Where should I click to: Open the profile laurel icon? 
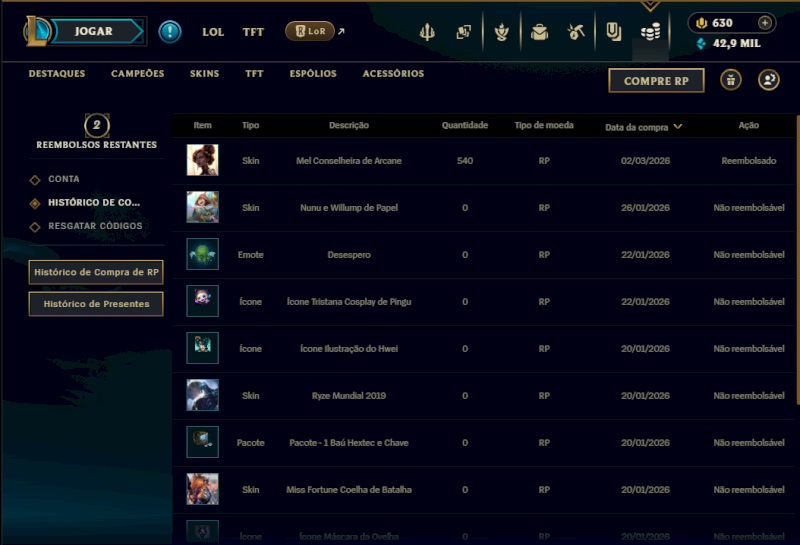pyautogui.click(x=502, y=32)
